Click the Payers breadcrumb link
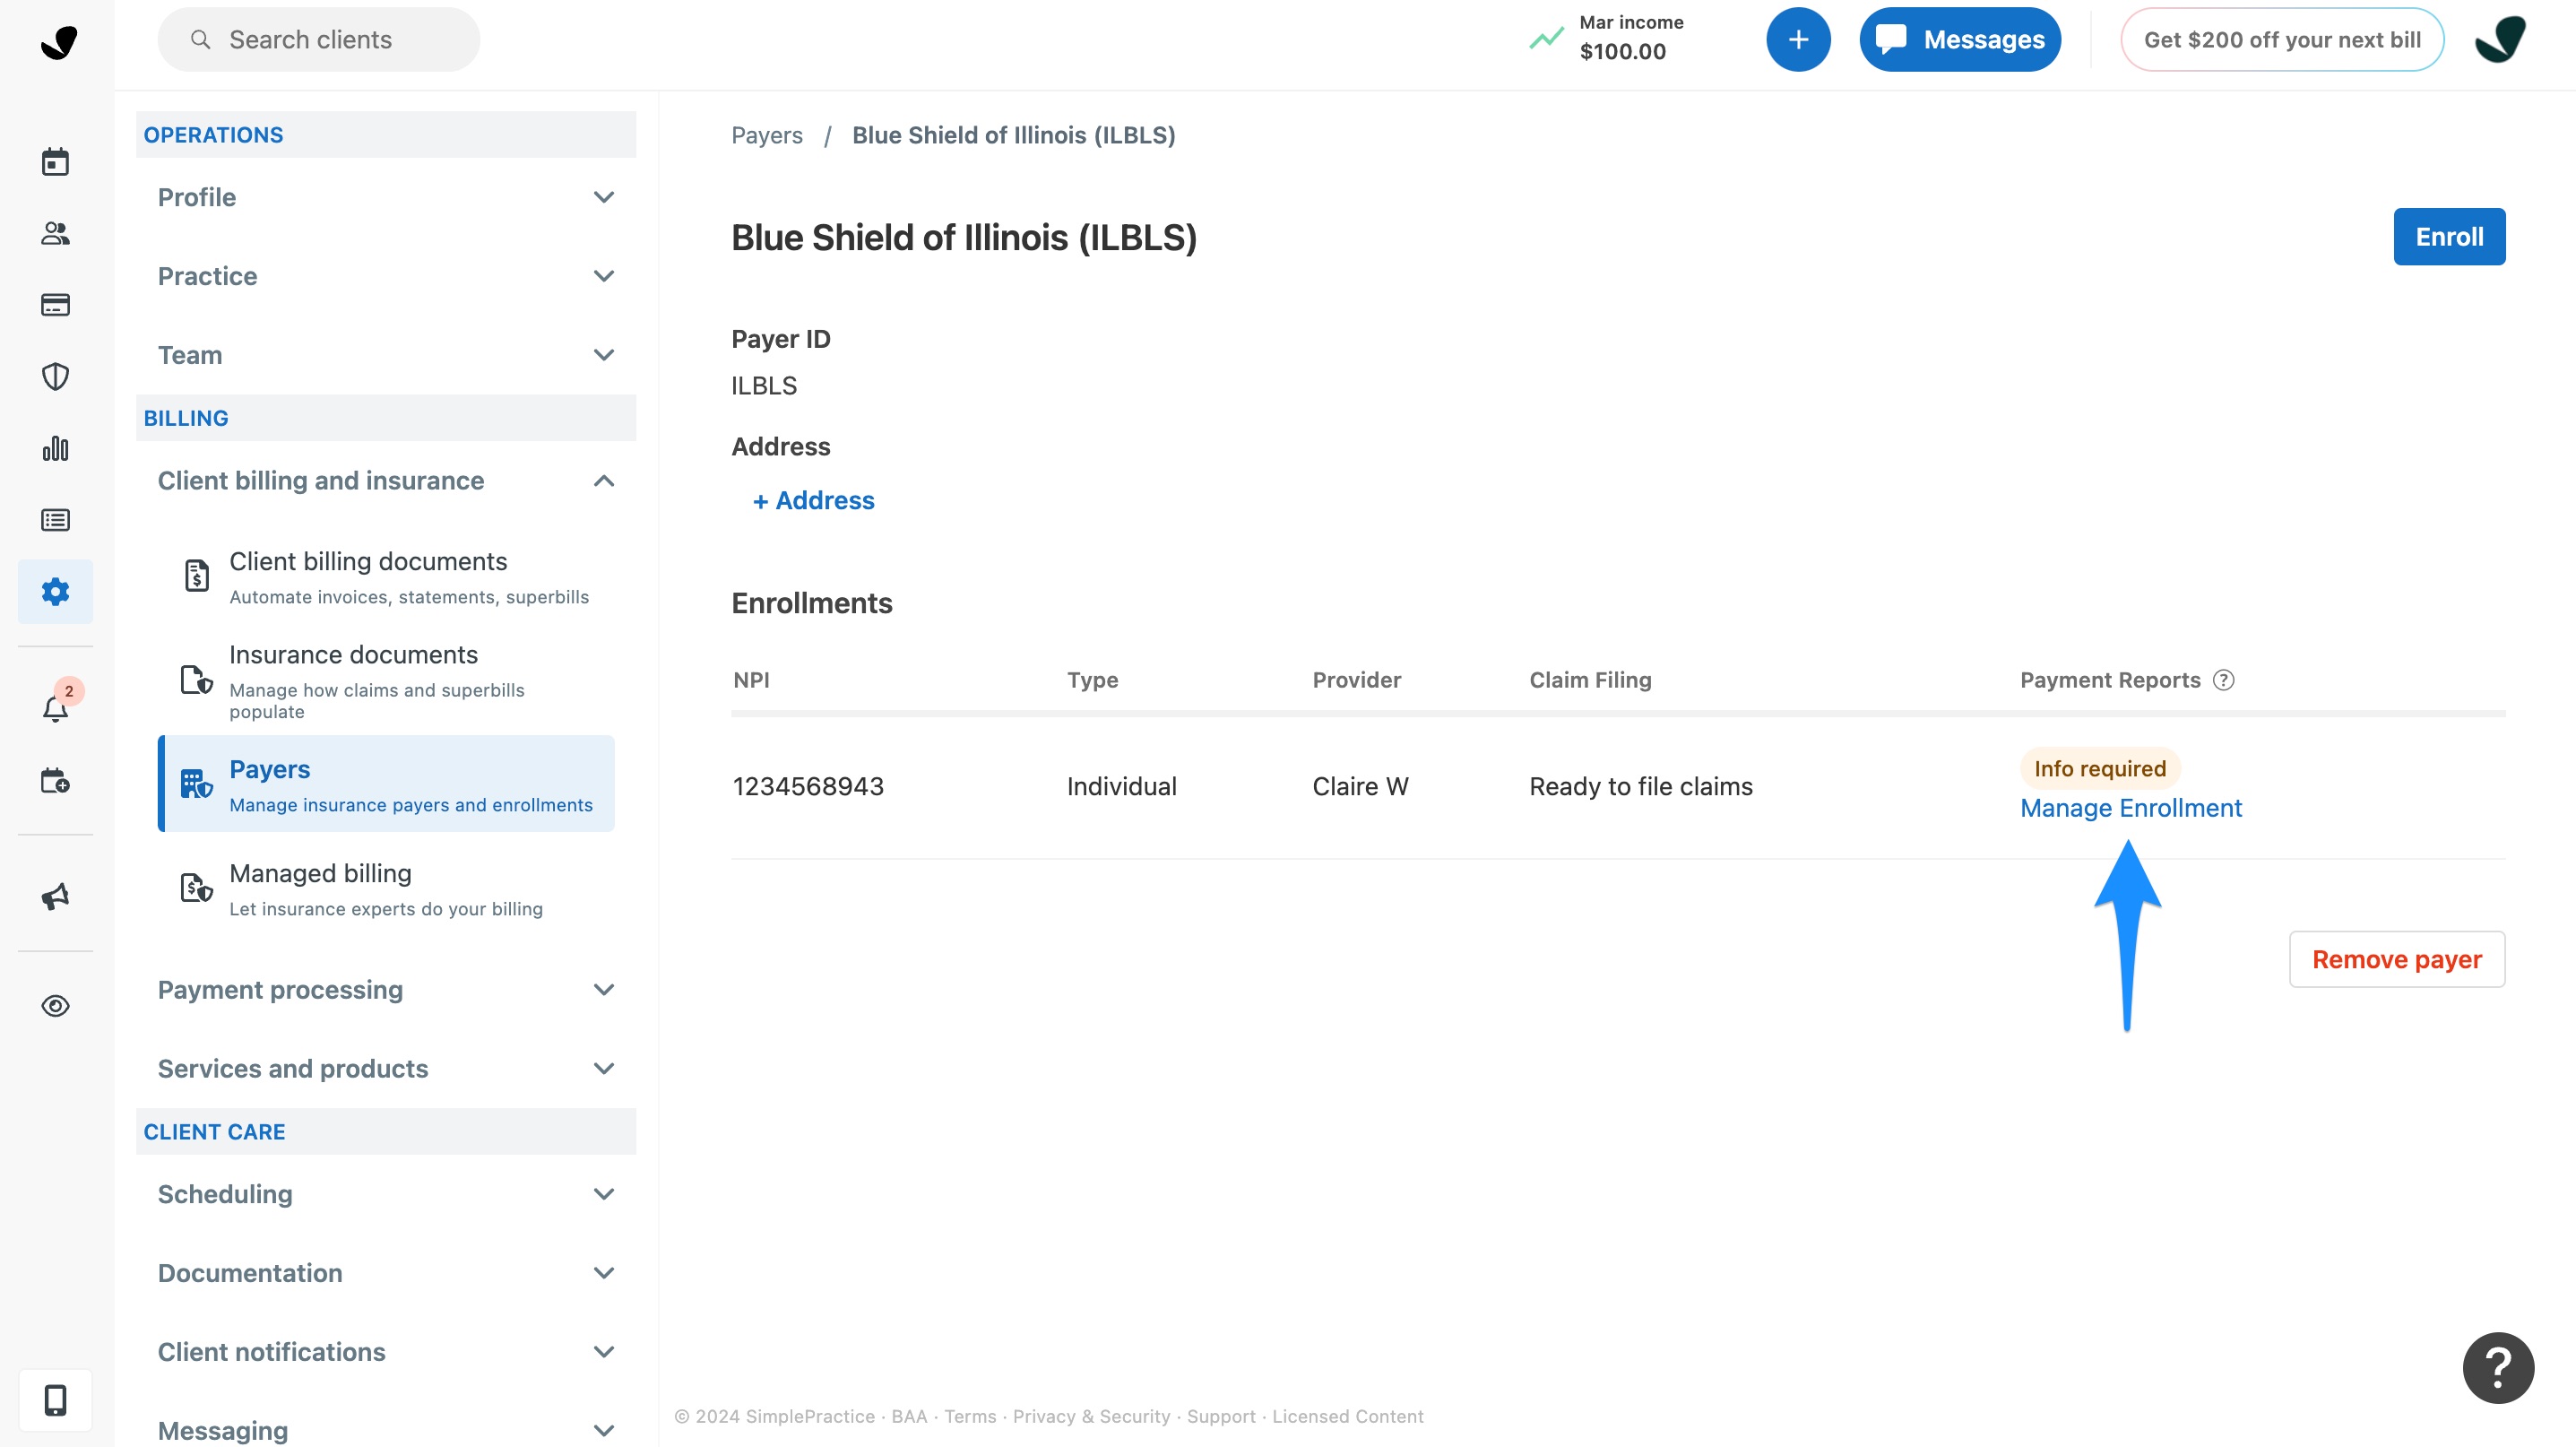Screen dimensions: 2576x1447 point(766,134)
